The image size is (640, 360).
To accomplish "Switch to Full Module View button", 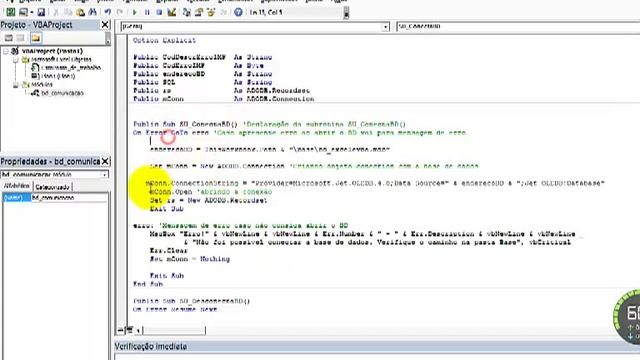I will 129,330.
